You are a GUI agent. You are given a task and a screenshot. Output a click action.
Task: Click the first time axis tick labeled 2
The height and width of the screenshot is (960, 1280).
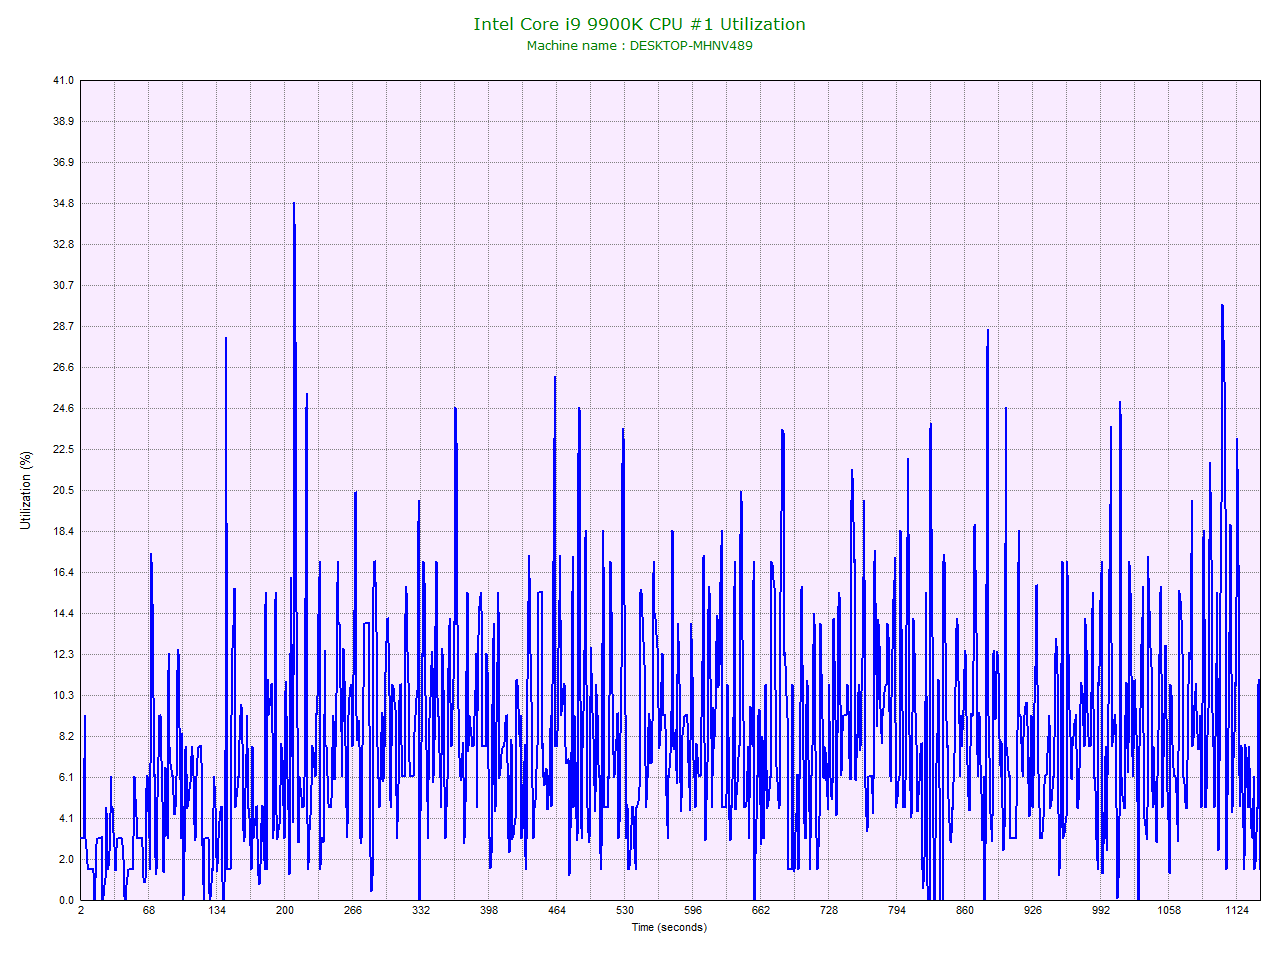click(x=81, y=910)
